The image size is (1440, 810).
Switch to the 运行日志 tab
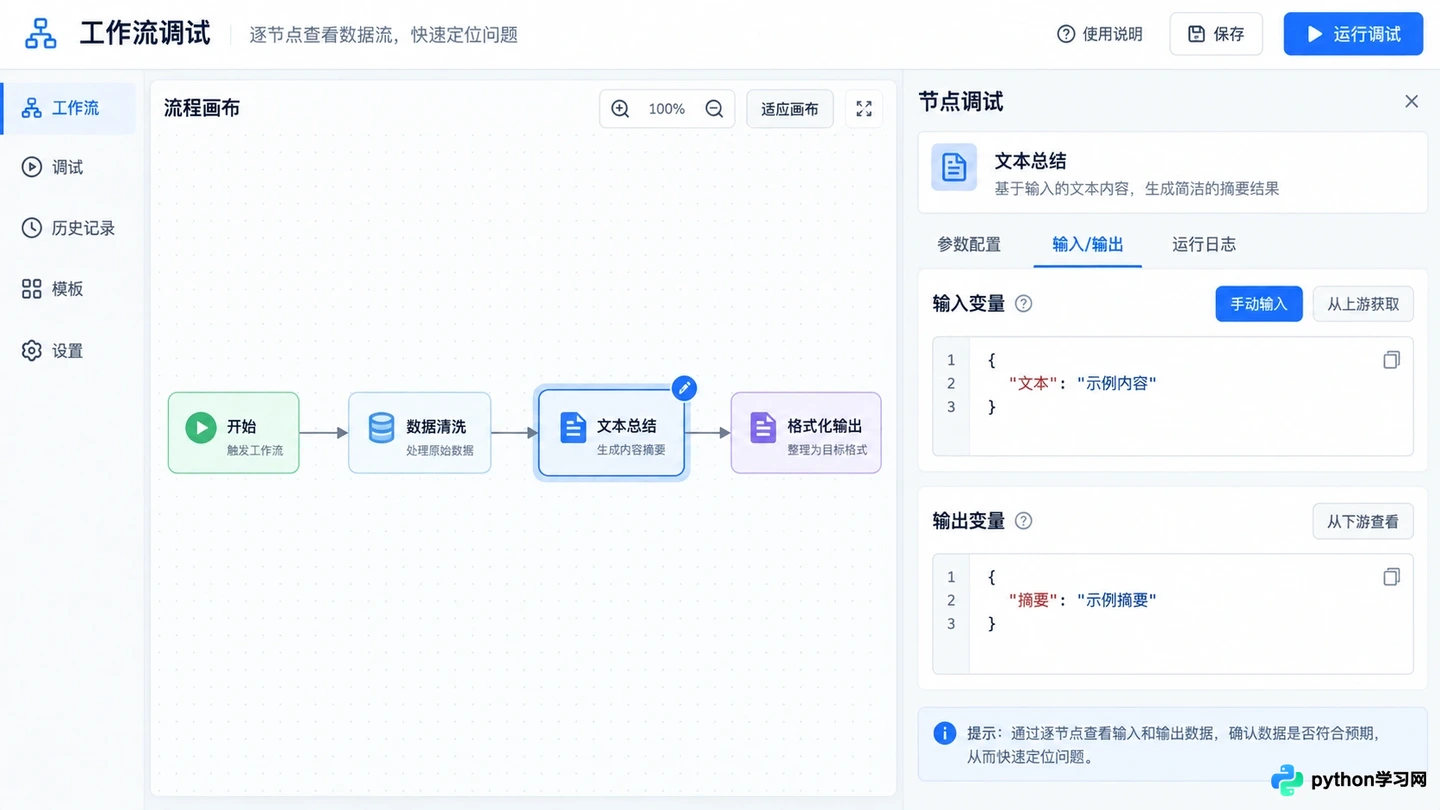click(1204, 244)
